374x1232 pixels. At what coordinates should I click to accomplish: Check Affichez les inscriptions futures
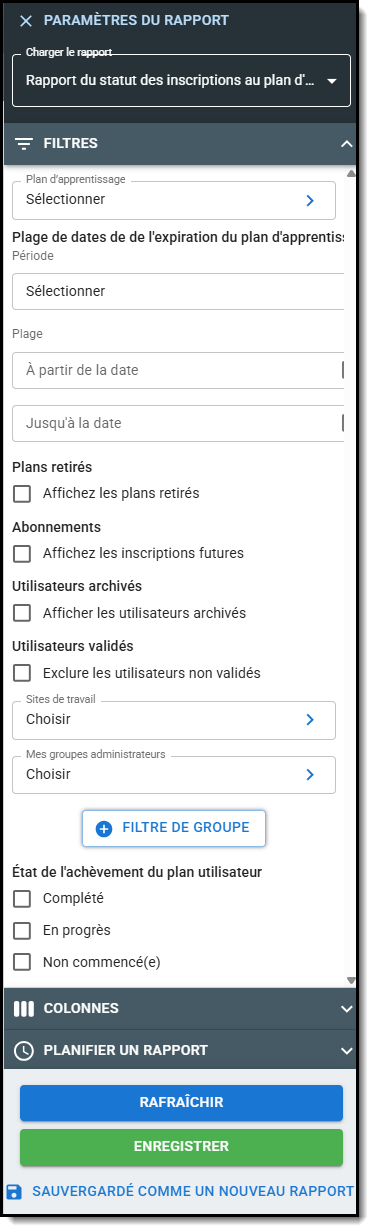(22, 553)
